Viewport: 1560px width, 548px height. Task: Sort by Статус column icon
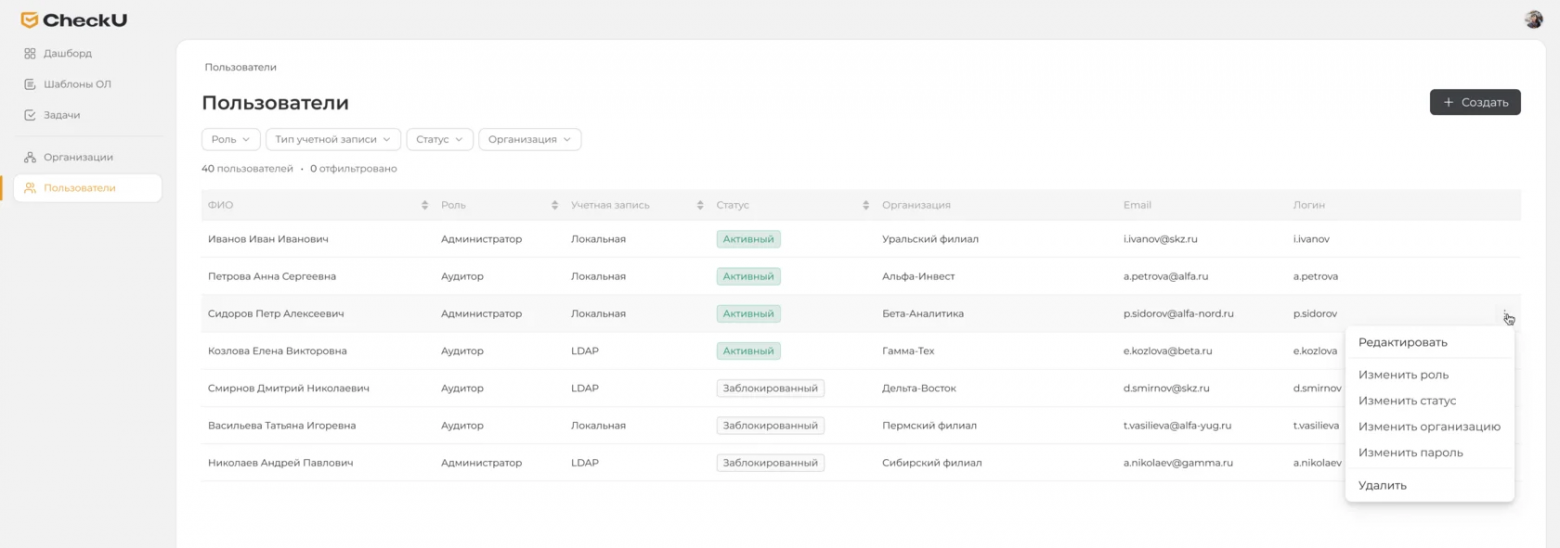click(x=866, y=205)
